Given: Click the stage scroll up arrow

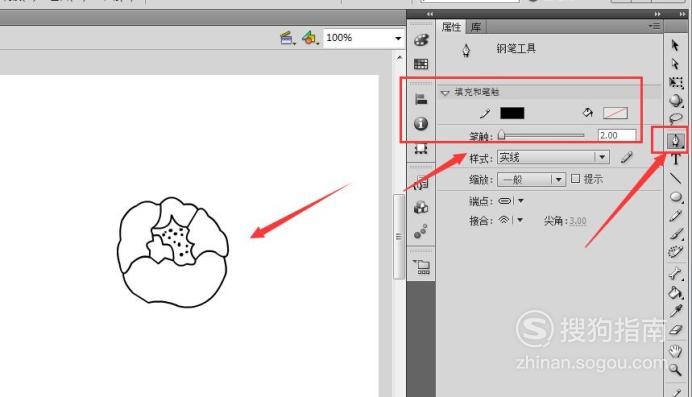Looking at the screenshot, I should click(x=399, y=57).
